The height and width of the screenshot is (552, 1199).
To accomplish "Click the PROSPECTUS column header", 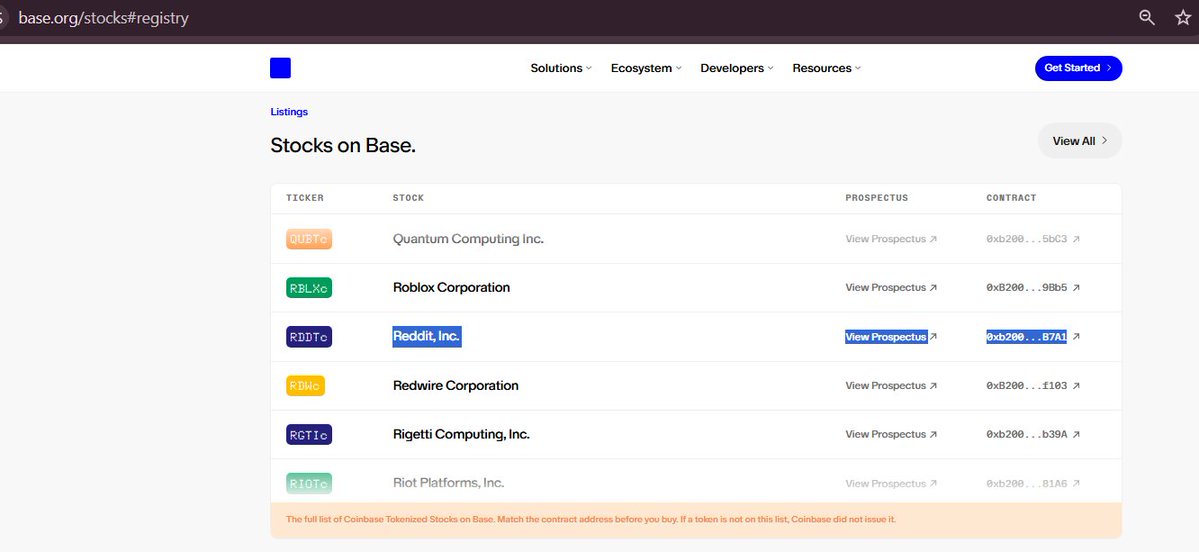I will pos(876,198).
